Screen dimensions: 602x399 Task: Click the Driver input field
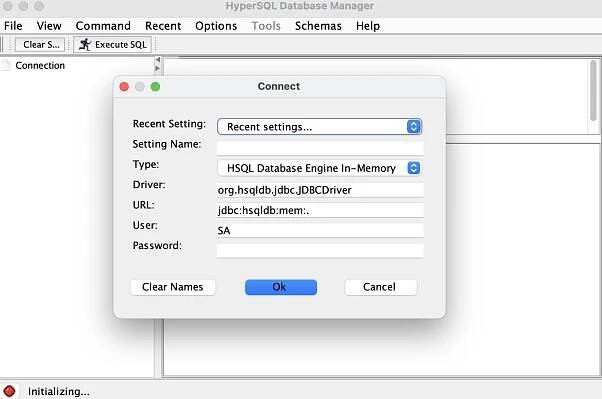point(320,190)
